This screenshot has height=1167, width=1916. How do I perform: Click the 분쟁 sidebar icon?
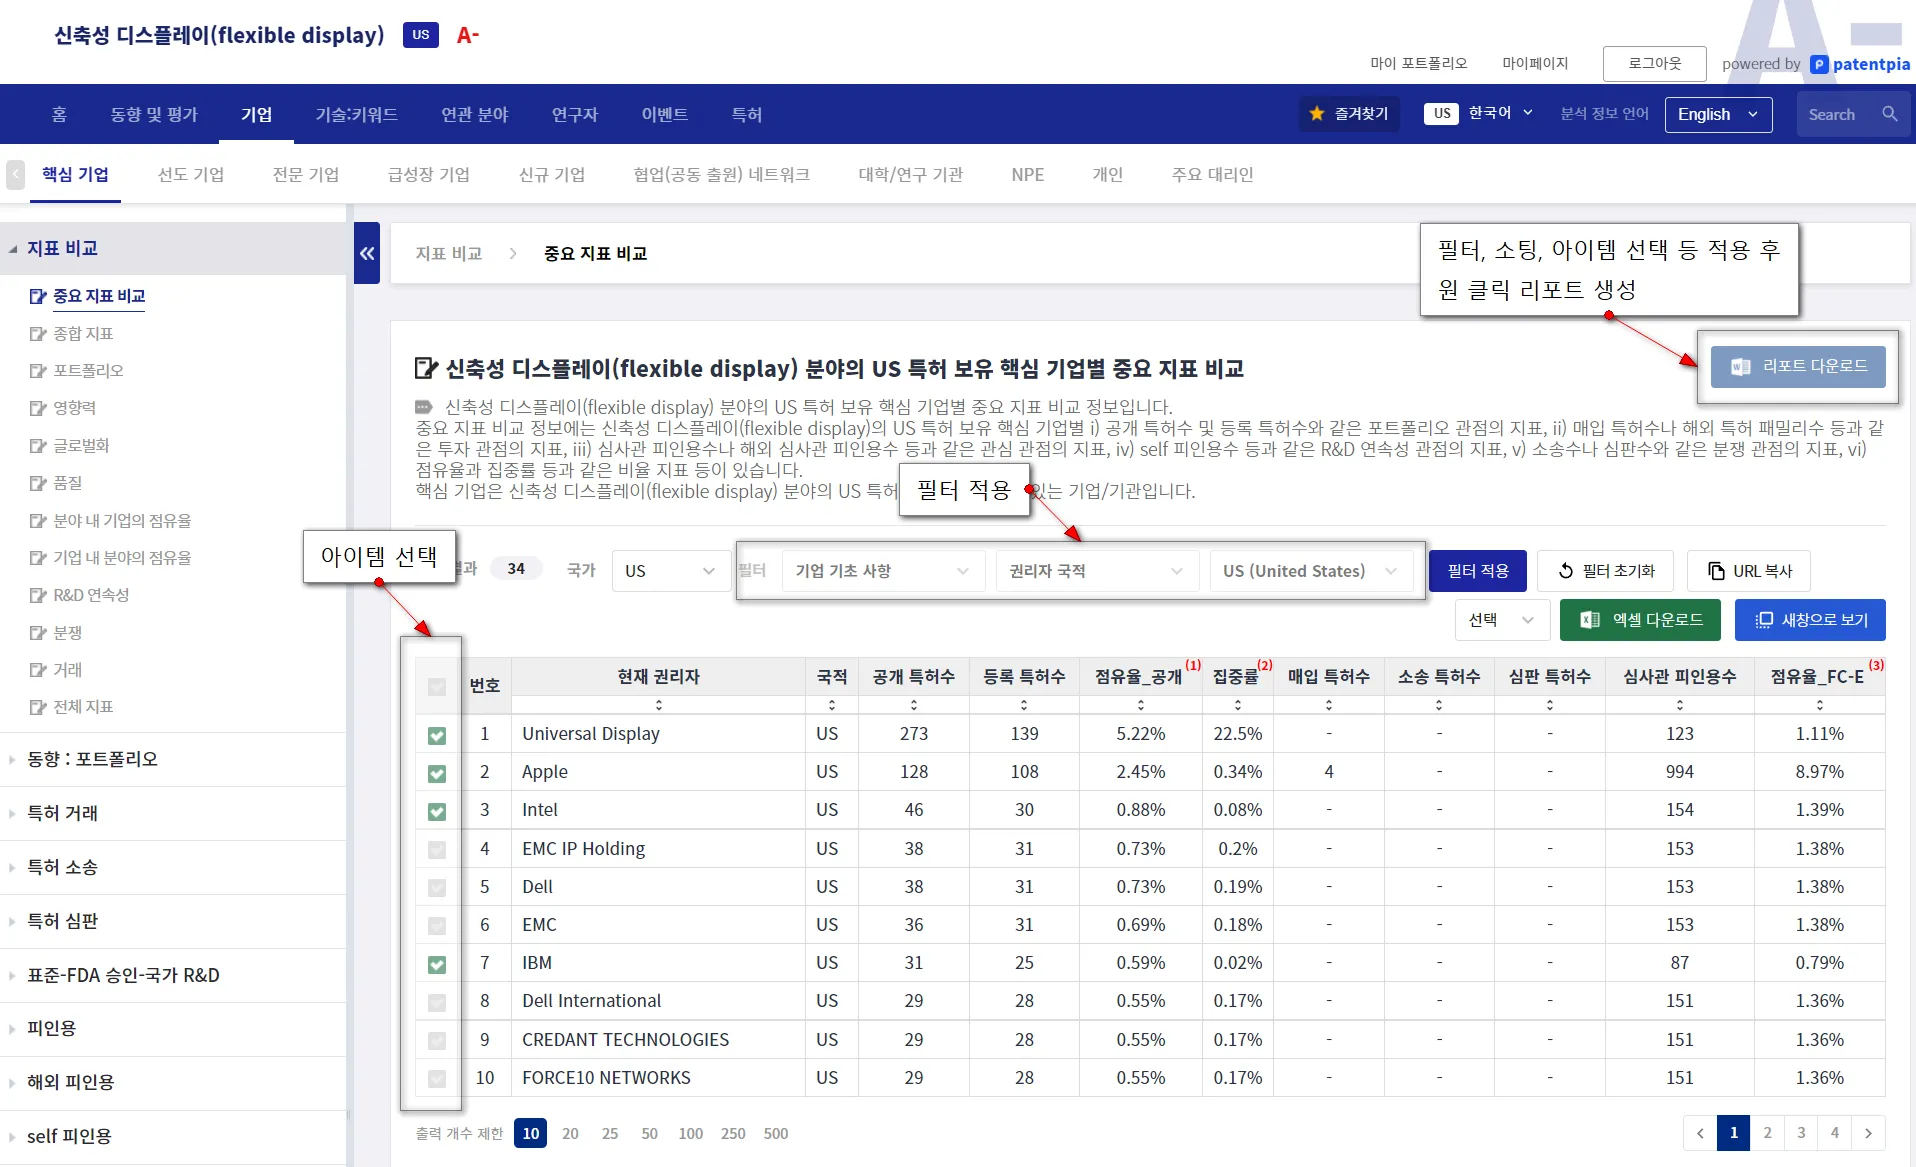pos(38,633)
